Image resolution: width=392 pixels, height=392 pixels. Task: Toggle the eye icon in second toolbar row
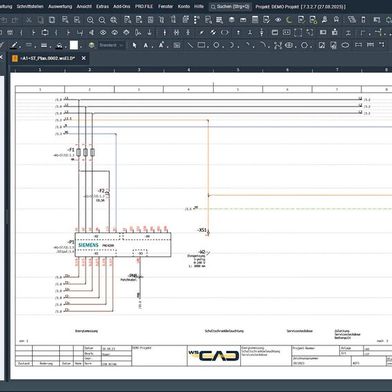click(x=103, y=32)
